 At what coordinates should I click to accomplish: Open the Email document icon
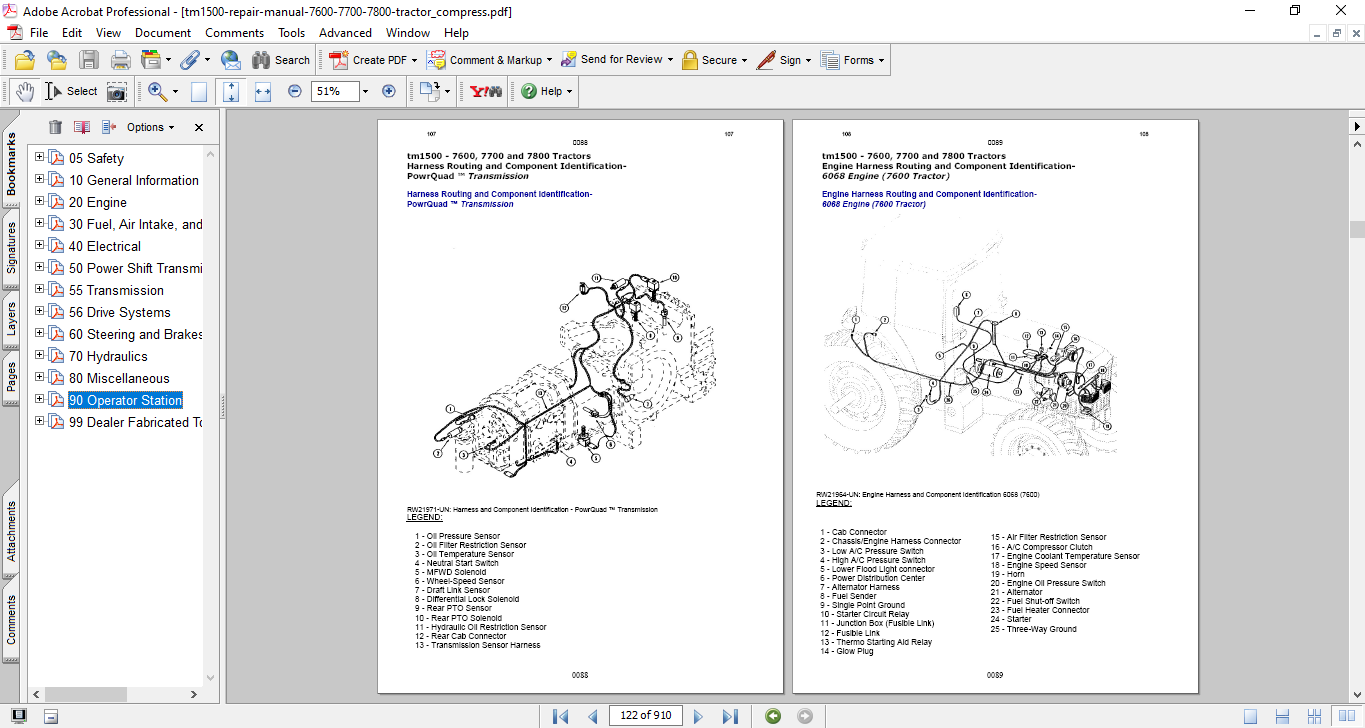click(x=230, y=59)
